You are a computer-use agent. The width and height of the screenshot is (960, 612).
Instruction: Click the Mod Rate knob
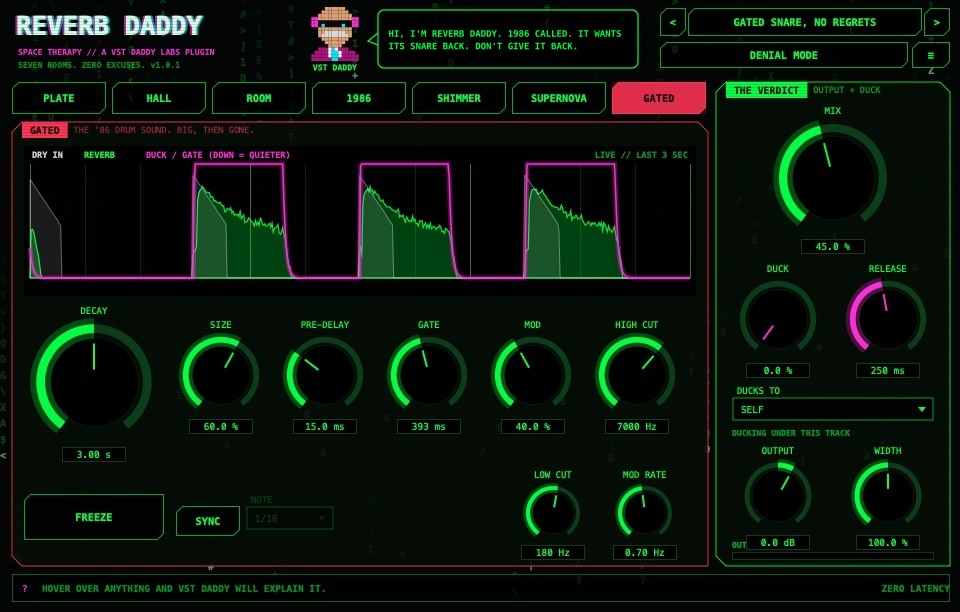[644, 512]
